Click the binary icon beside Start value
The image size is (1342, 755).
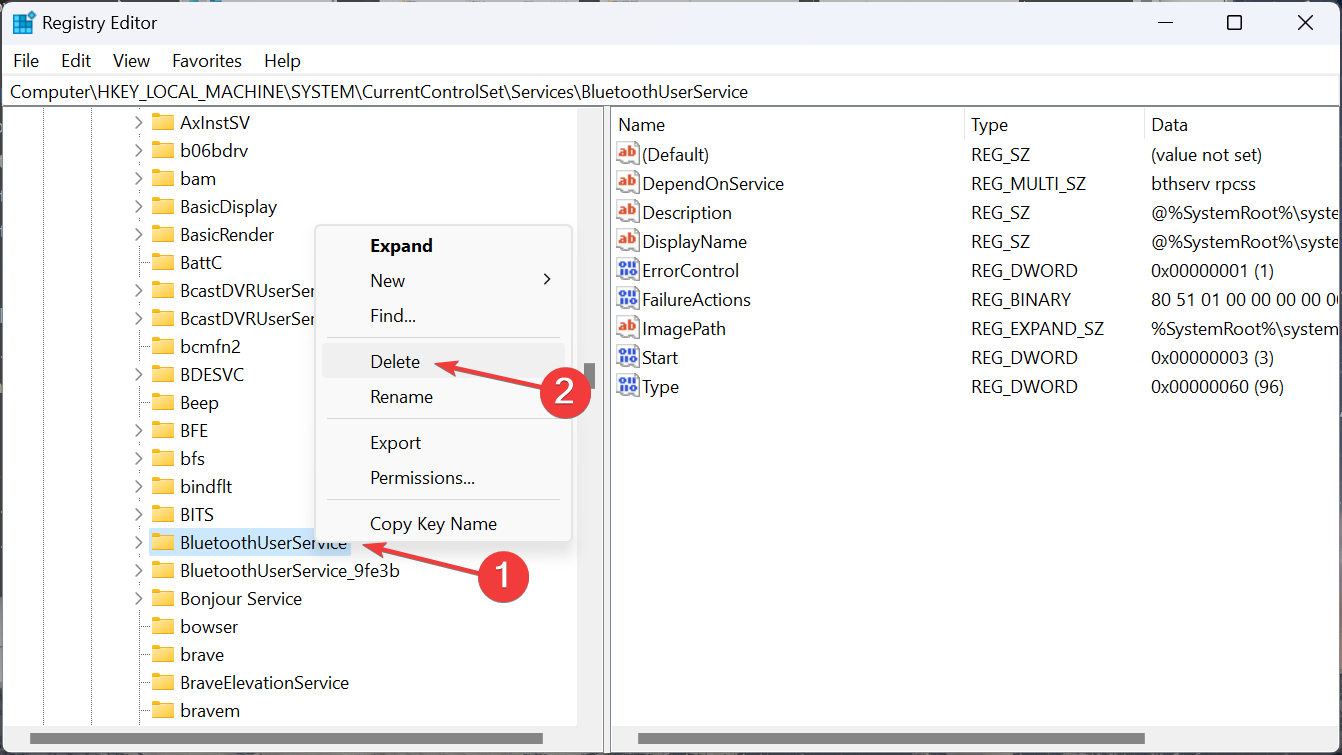628,357
